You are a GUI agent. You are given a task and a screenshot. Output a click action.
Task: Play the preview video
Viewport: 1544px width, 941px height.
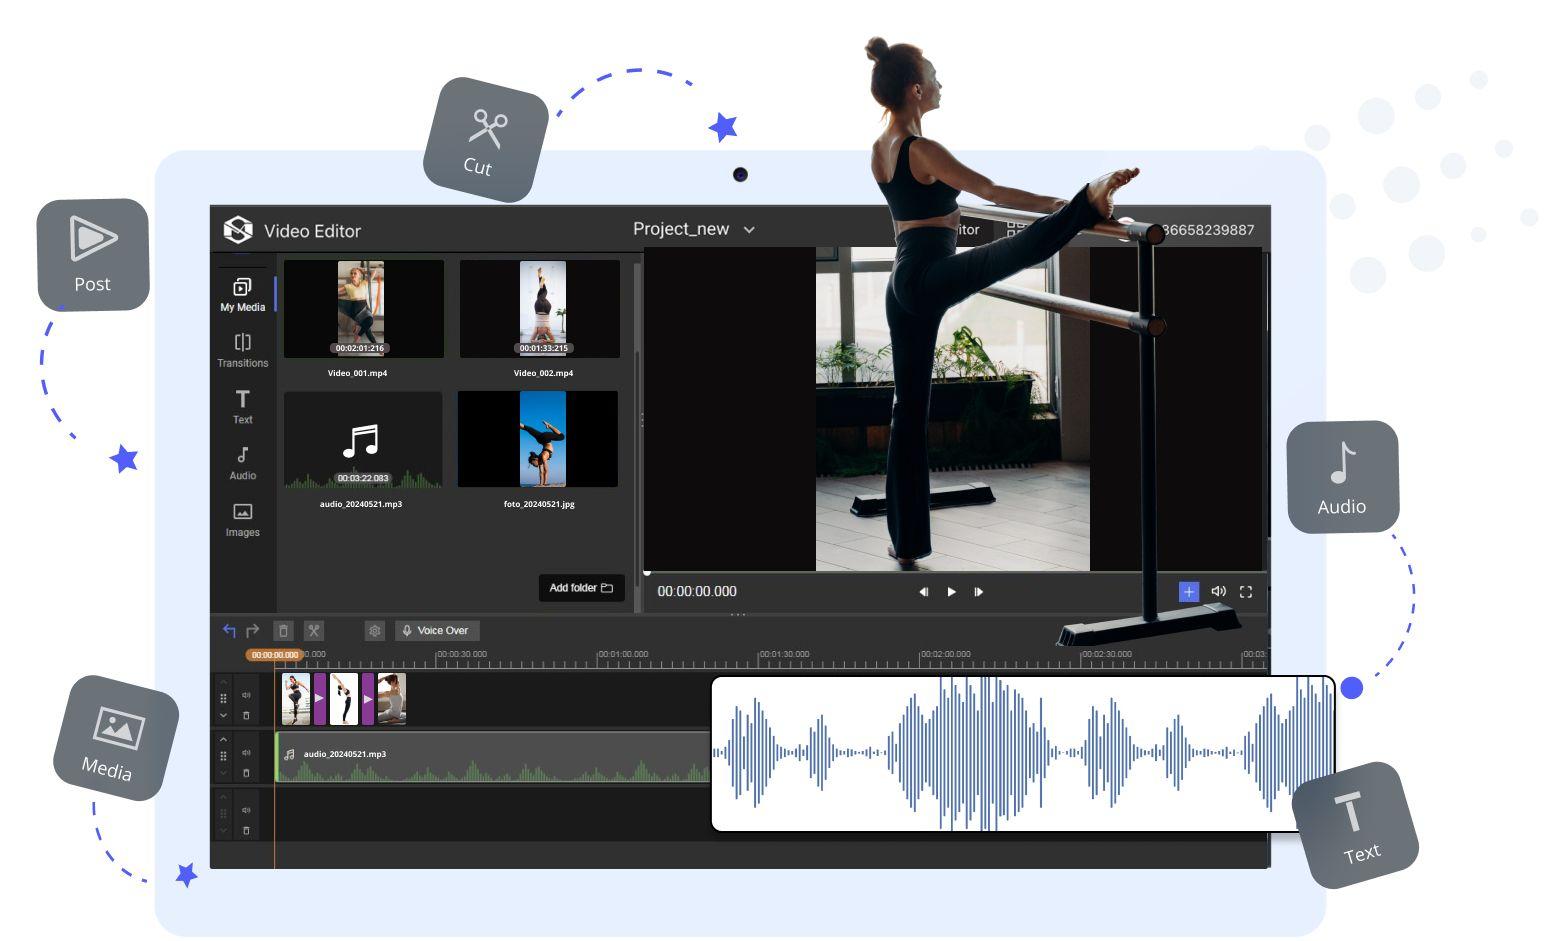point(951,592)
